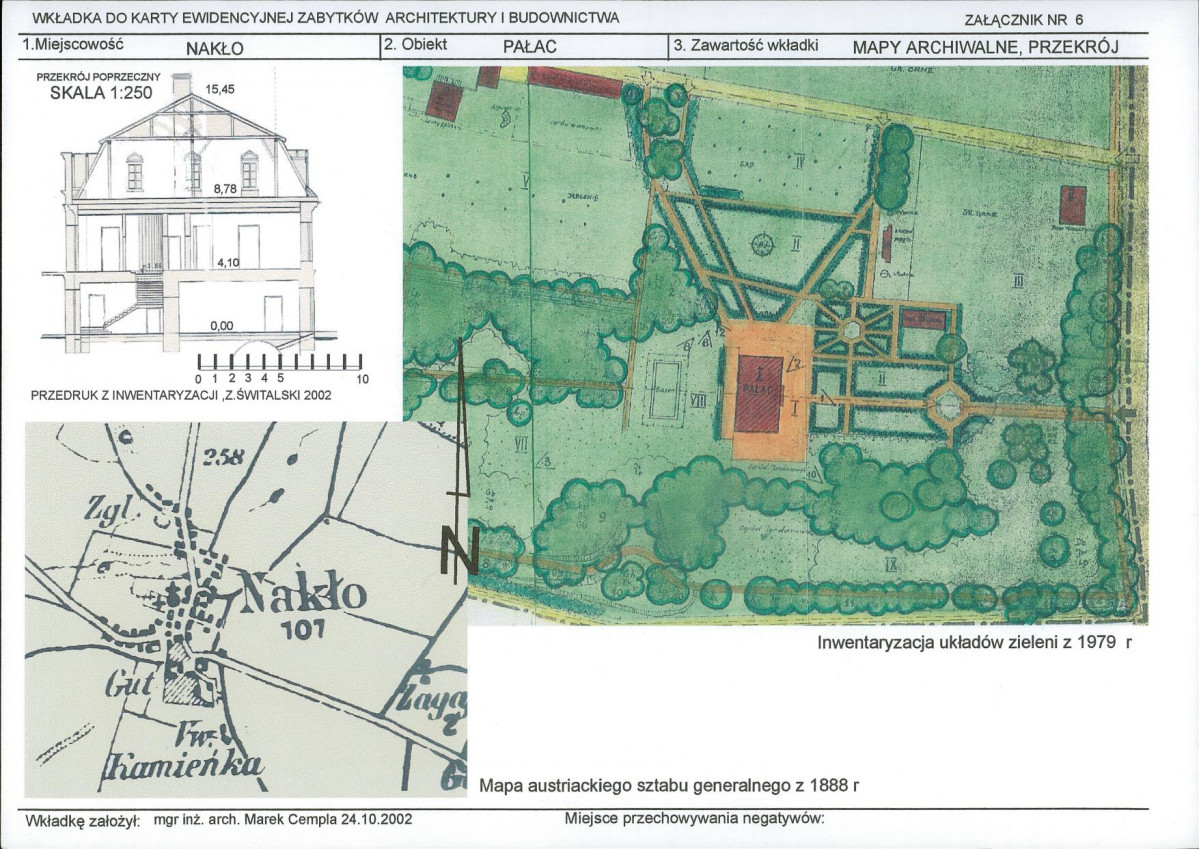Click the caption Mapa austriackiego sztabu generalnego
This screenshot has width=1199, height=849.
coord(670,786)
